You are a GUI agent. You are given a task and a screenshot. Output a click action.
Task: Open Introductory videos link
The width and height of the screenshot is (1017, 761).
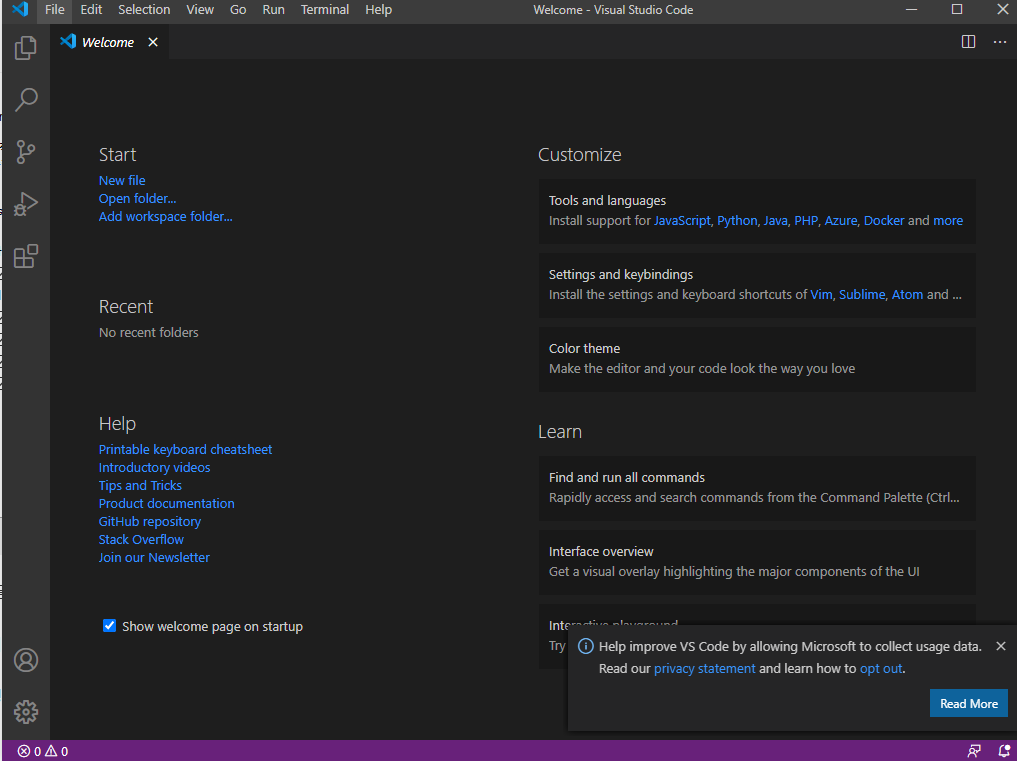[154, 468]
